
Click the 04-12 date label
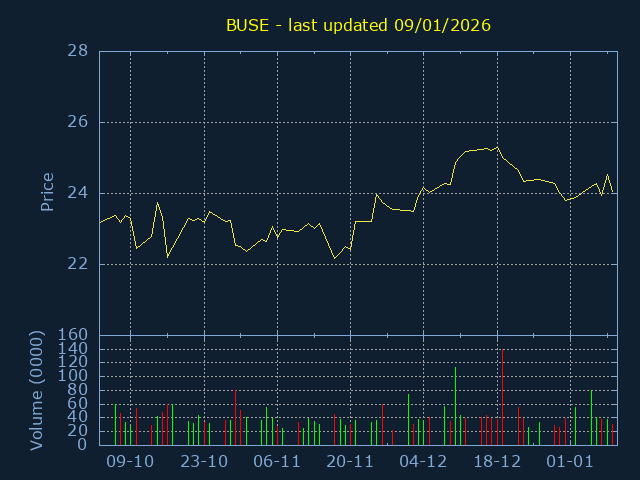423,462
